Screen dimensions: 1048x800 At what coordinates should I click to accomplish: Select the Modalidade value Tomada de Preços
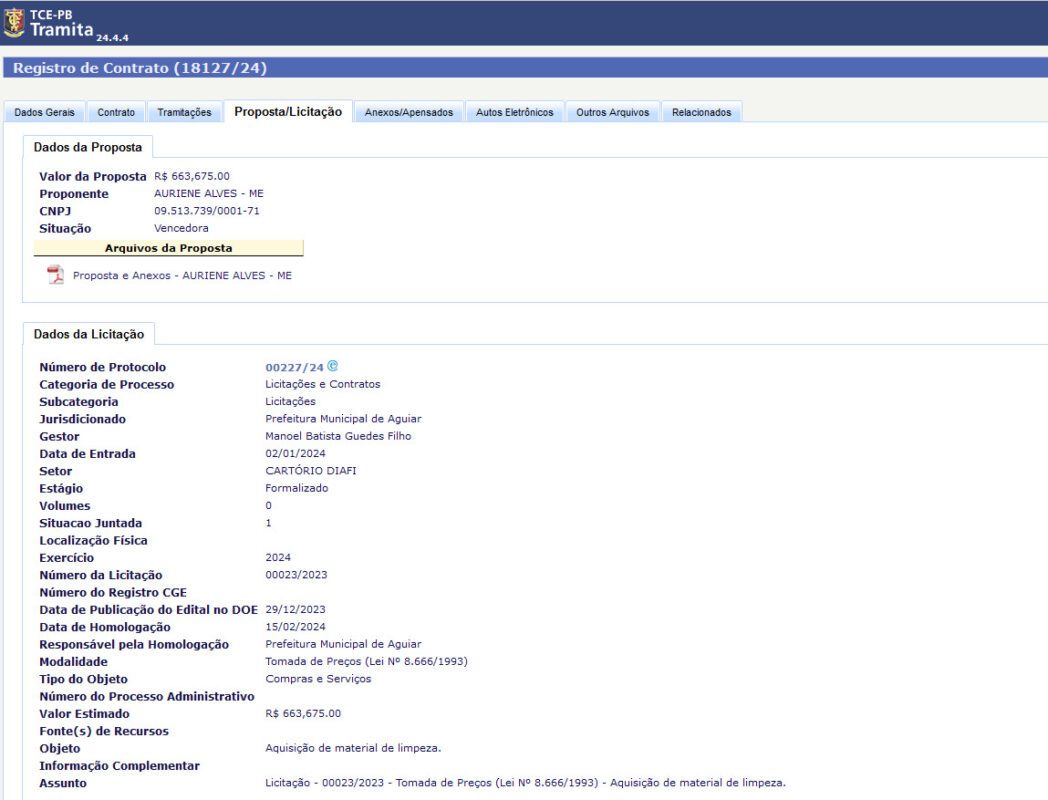366,662
